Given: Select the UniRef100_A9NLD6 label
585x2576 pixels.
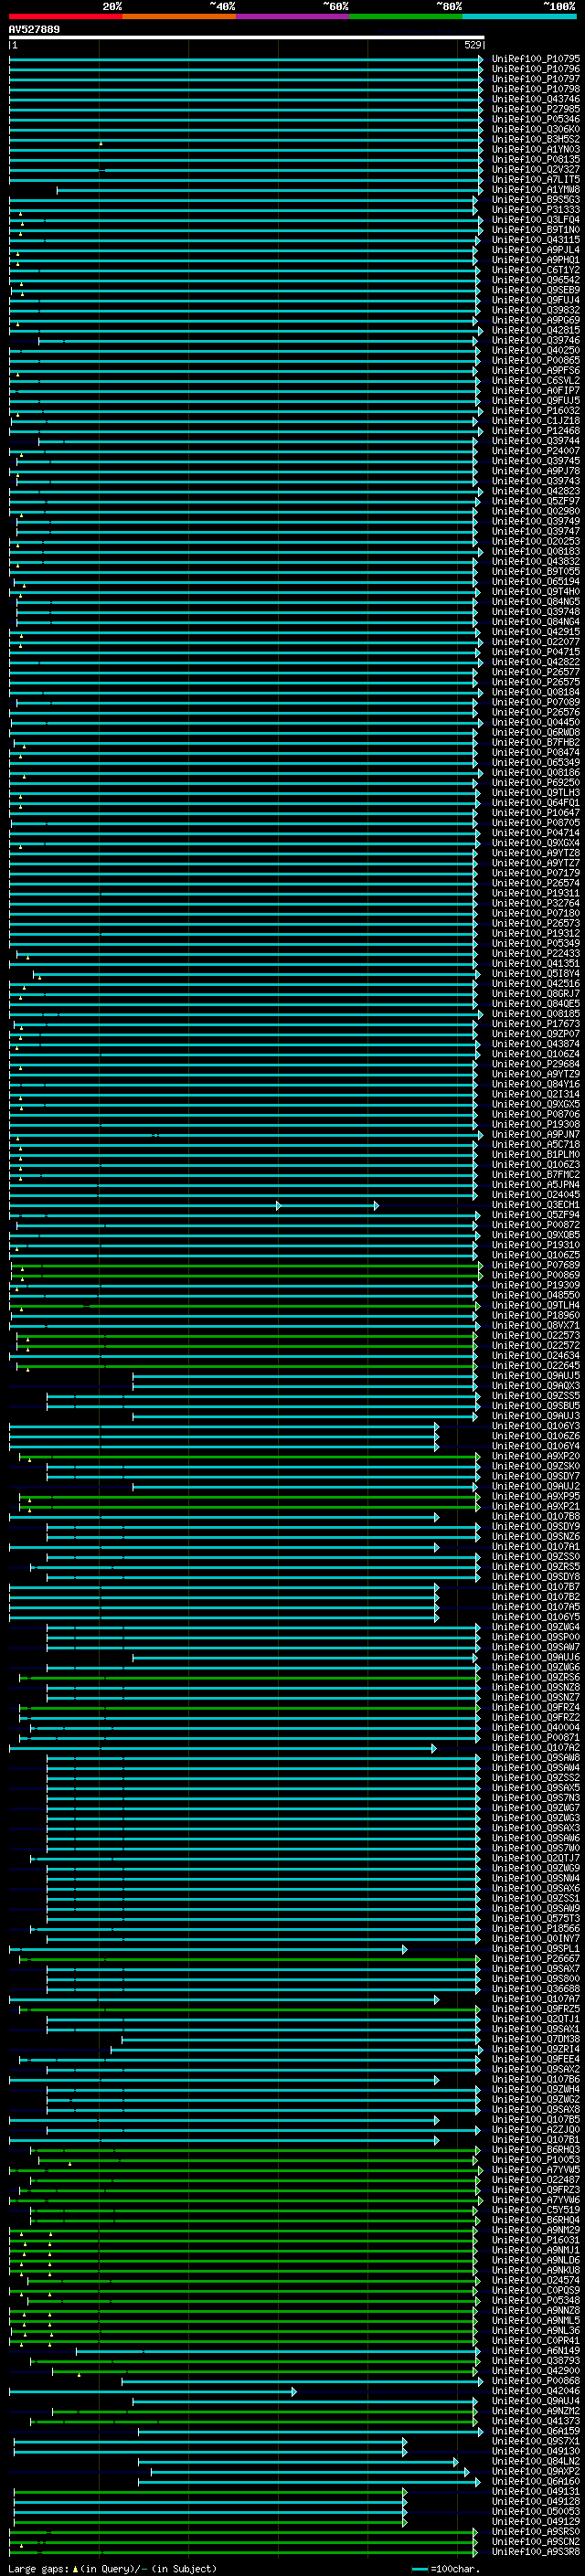Looking at the screenshot, I should [536, 2261].
